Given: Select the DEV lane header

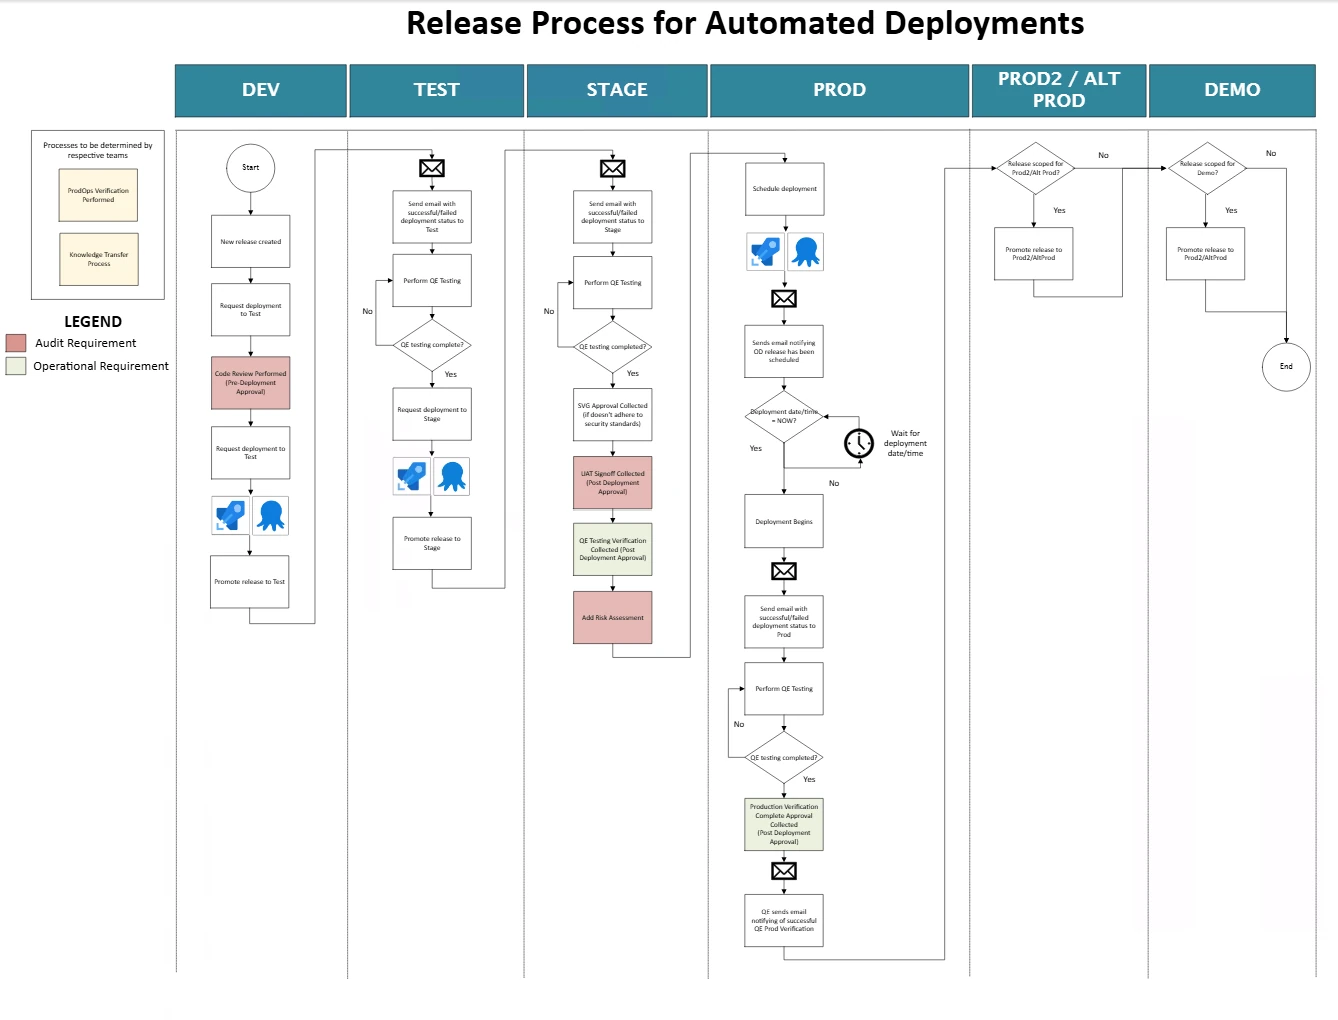Looking at the screenshot, I should tap(261, 90).
